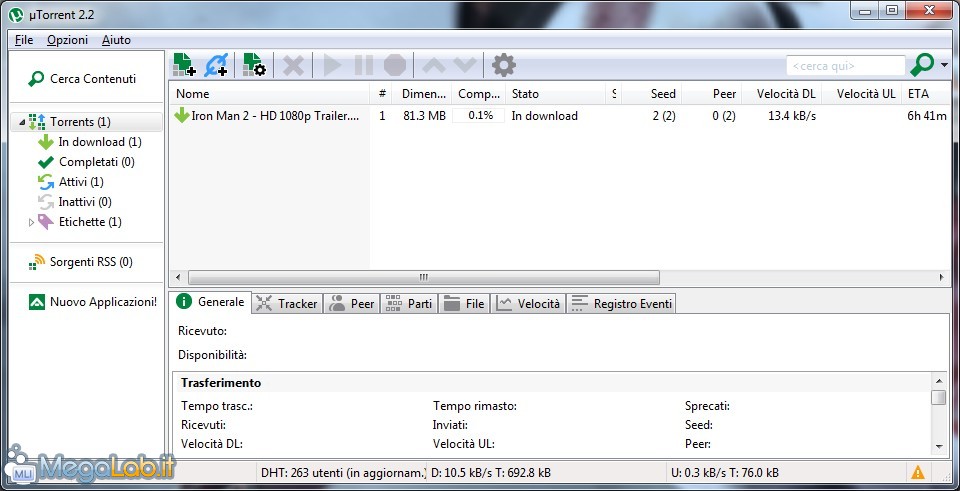Click the µTorrent title bar logo icon

(18, 13)
